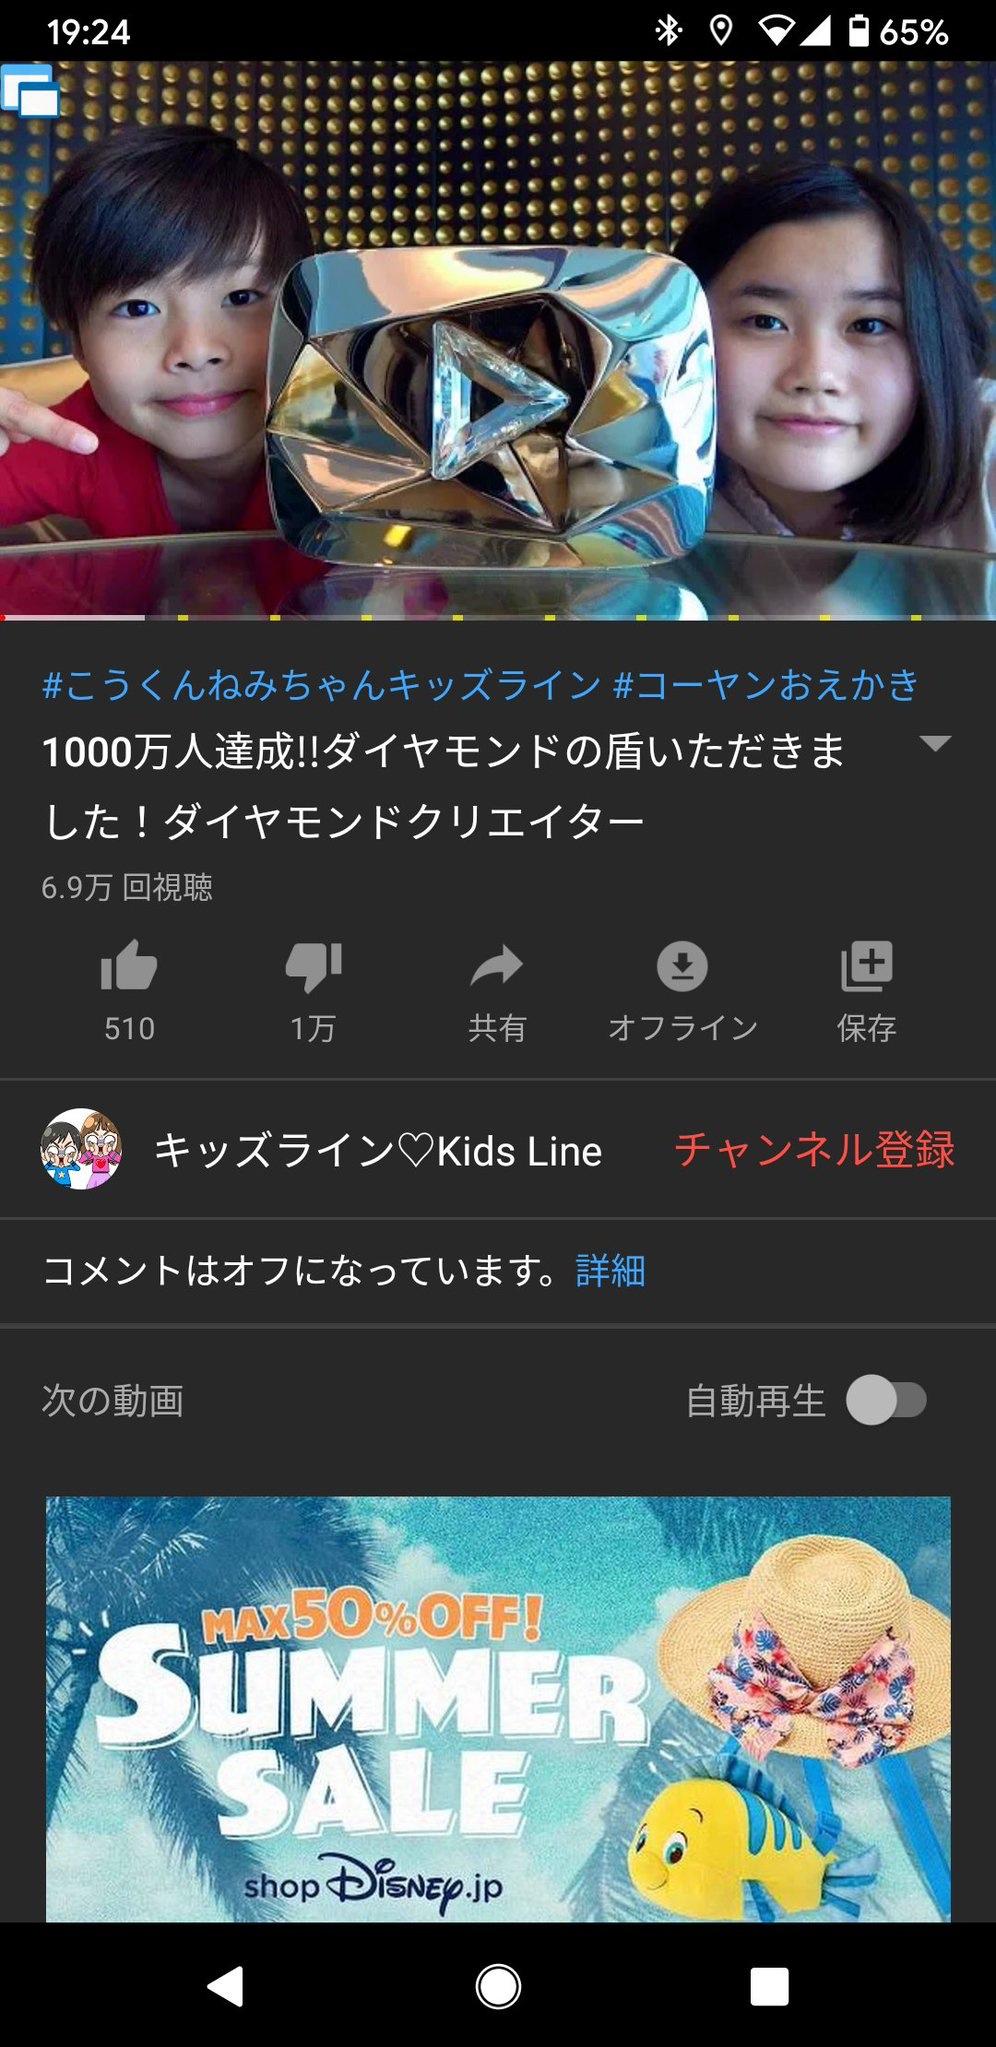Open the 共有 share arrow icon

click(x=497, y=966)
